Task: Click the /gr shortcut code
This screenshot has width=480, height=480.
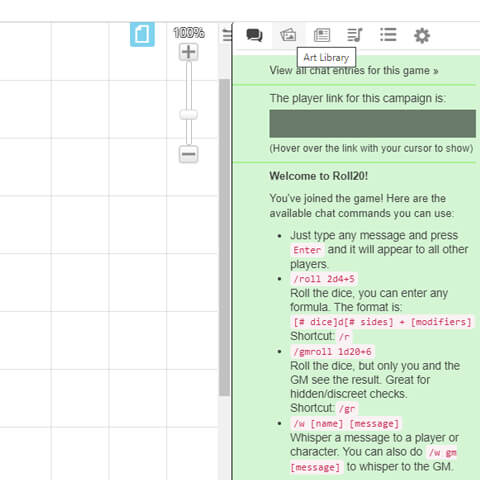Action: [x=347, y=409]
